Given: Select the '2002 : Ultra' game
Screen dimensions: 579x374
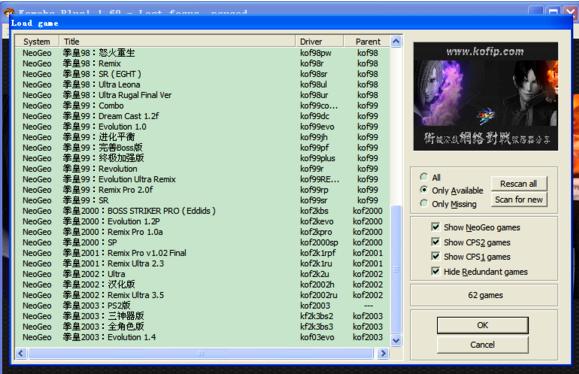Looking at the screenshot, I should pos(202,274).
